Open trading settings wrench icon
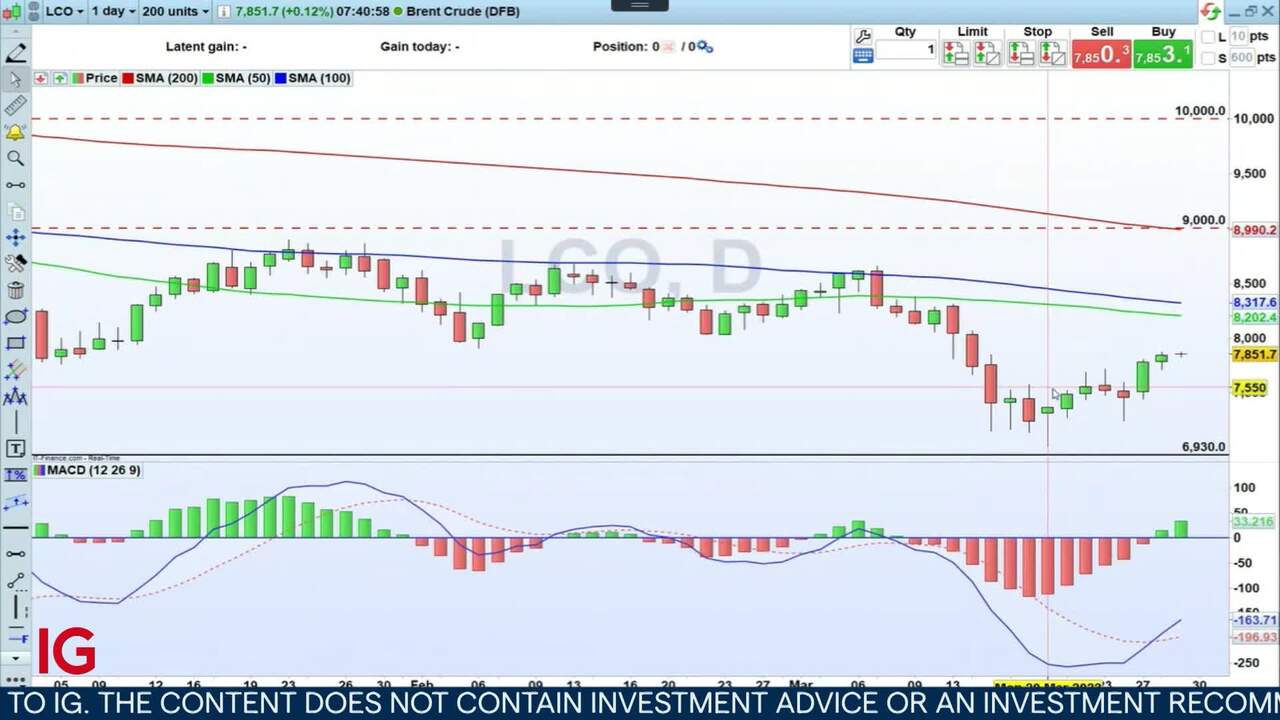The image size is (1280, 720). [x=863, y=36]
